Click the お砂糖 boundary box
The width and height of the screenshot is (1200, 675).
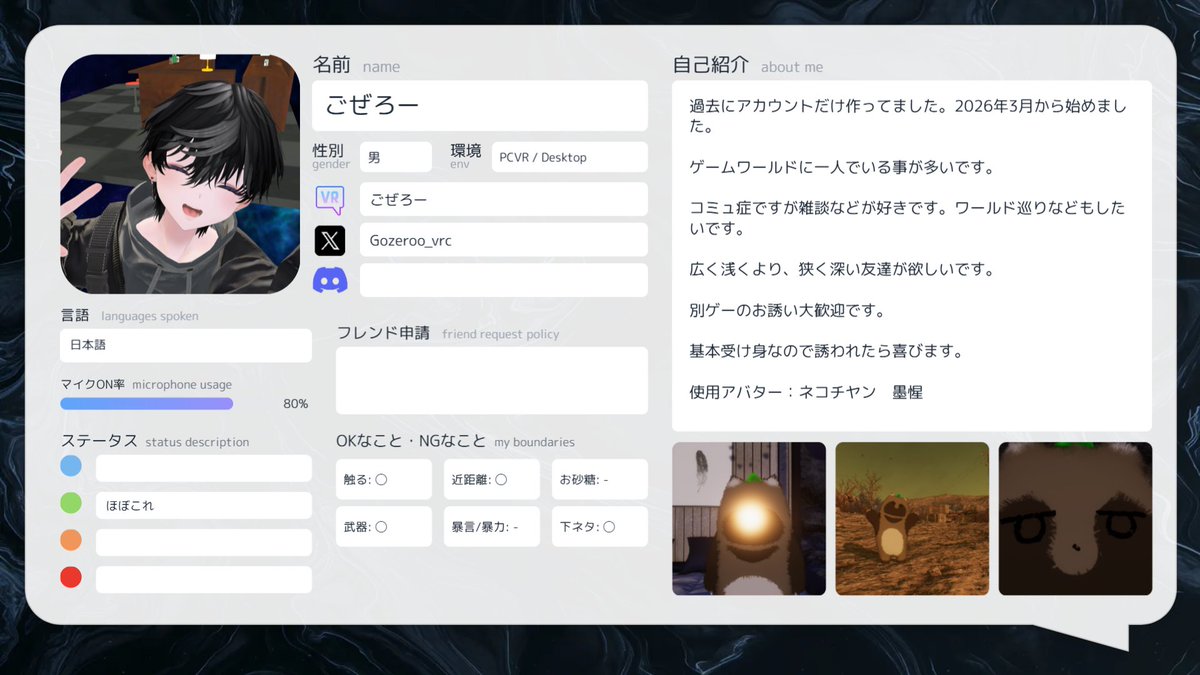(x=600, y=479)
